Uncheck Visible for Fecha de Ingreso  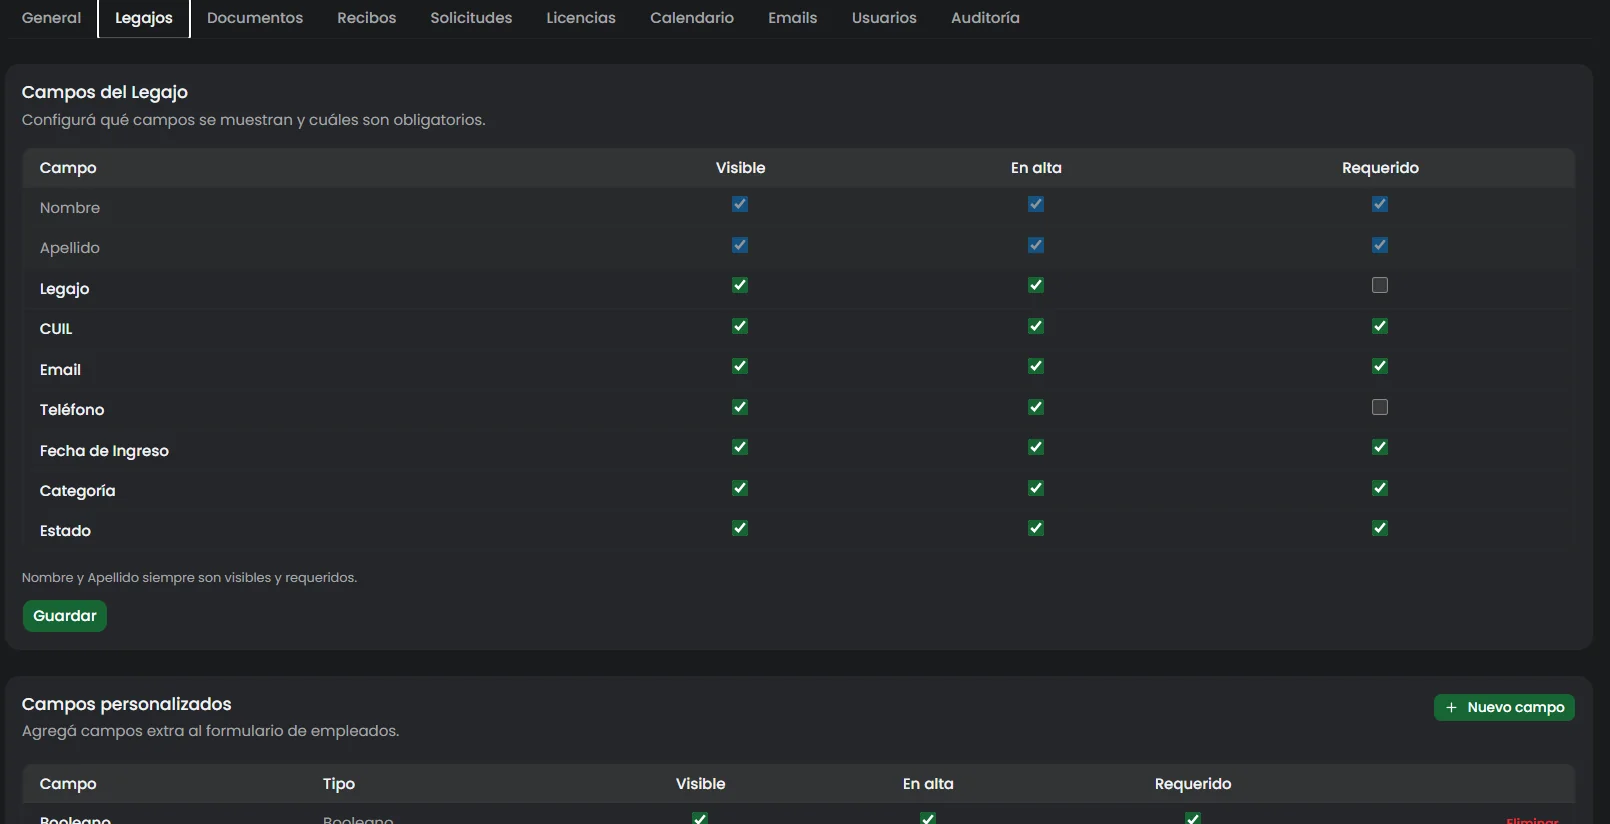740,447
